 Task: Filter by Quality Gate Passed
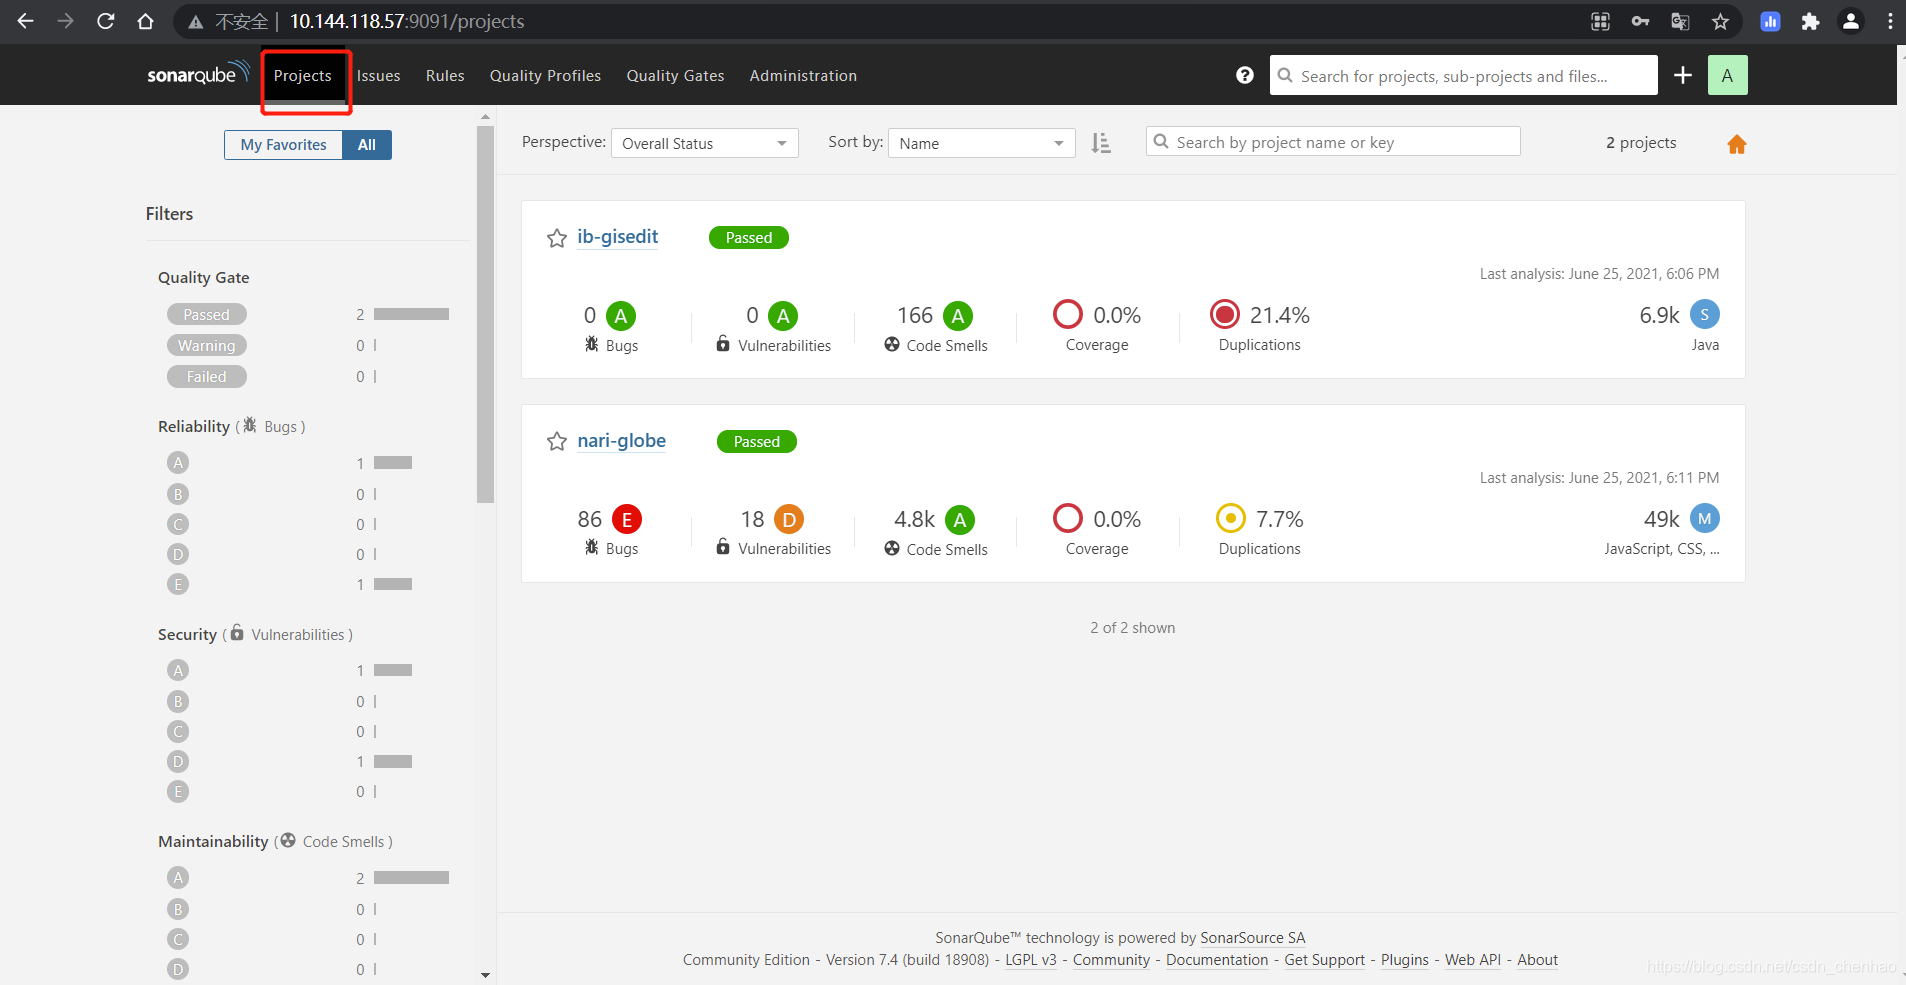(x=207, y=314)
